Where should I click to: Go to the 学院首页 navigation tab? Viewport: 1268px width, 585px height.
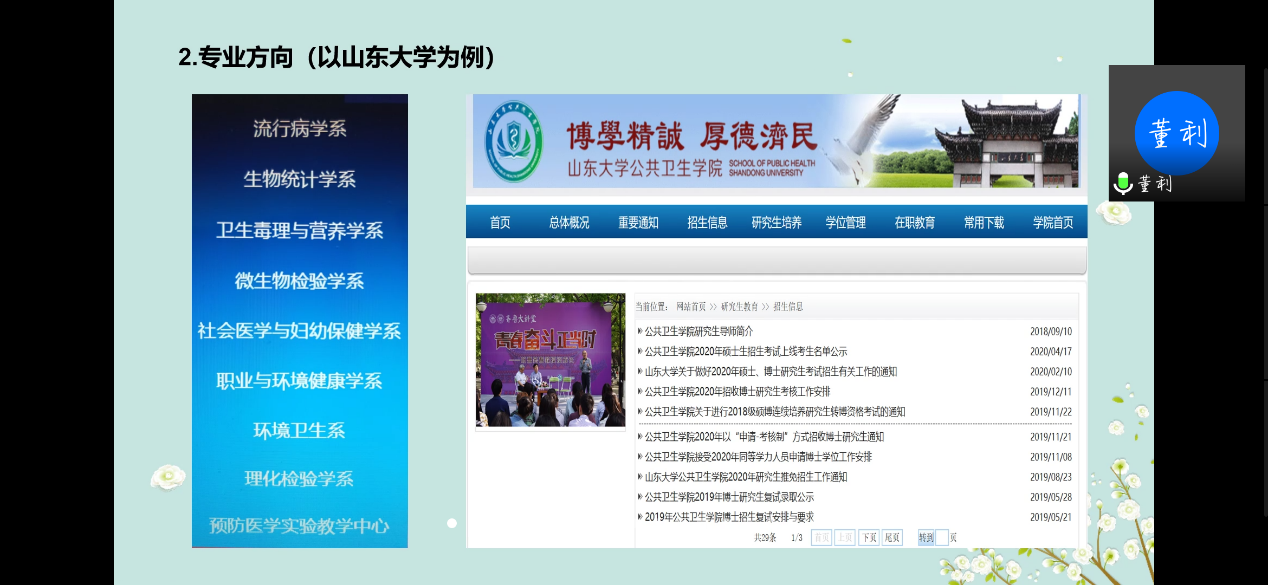coord(1053,223)
